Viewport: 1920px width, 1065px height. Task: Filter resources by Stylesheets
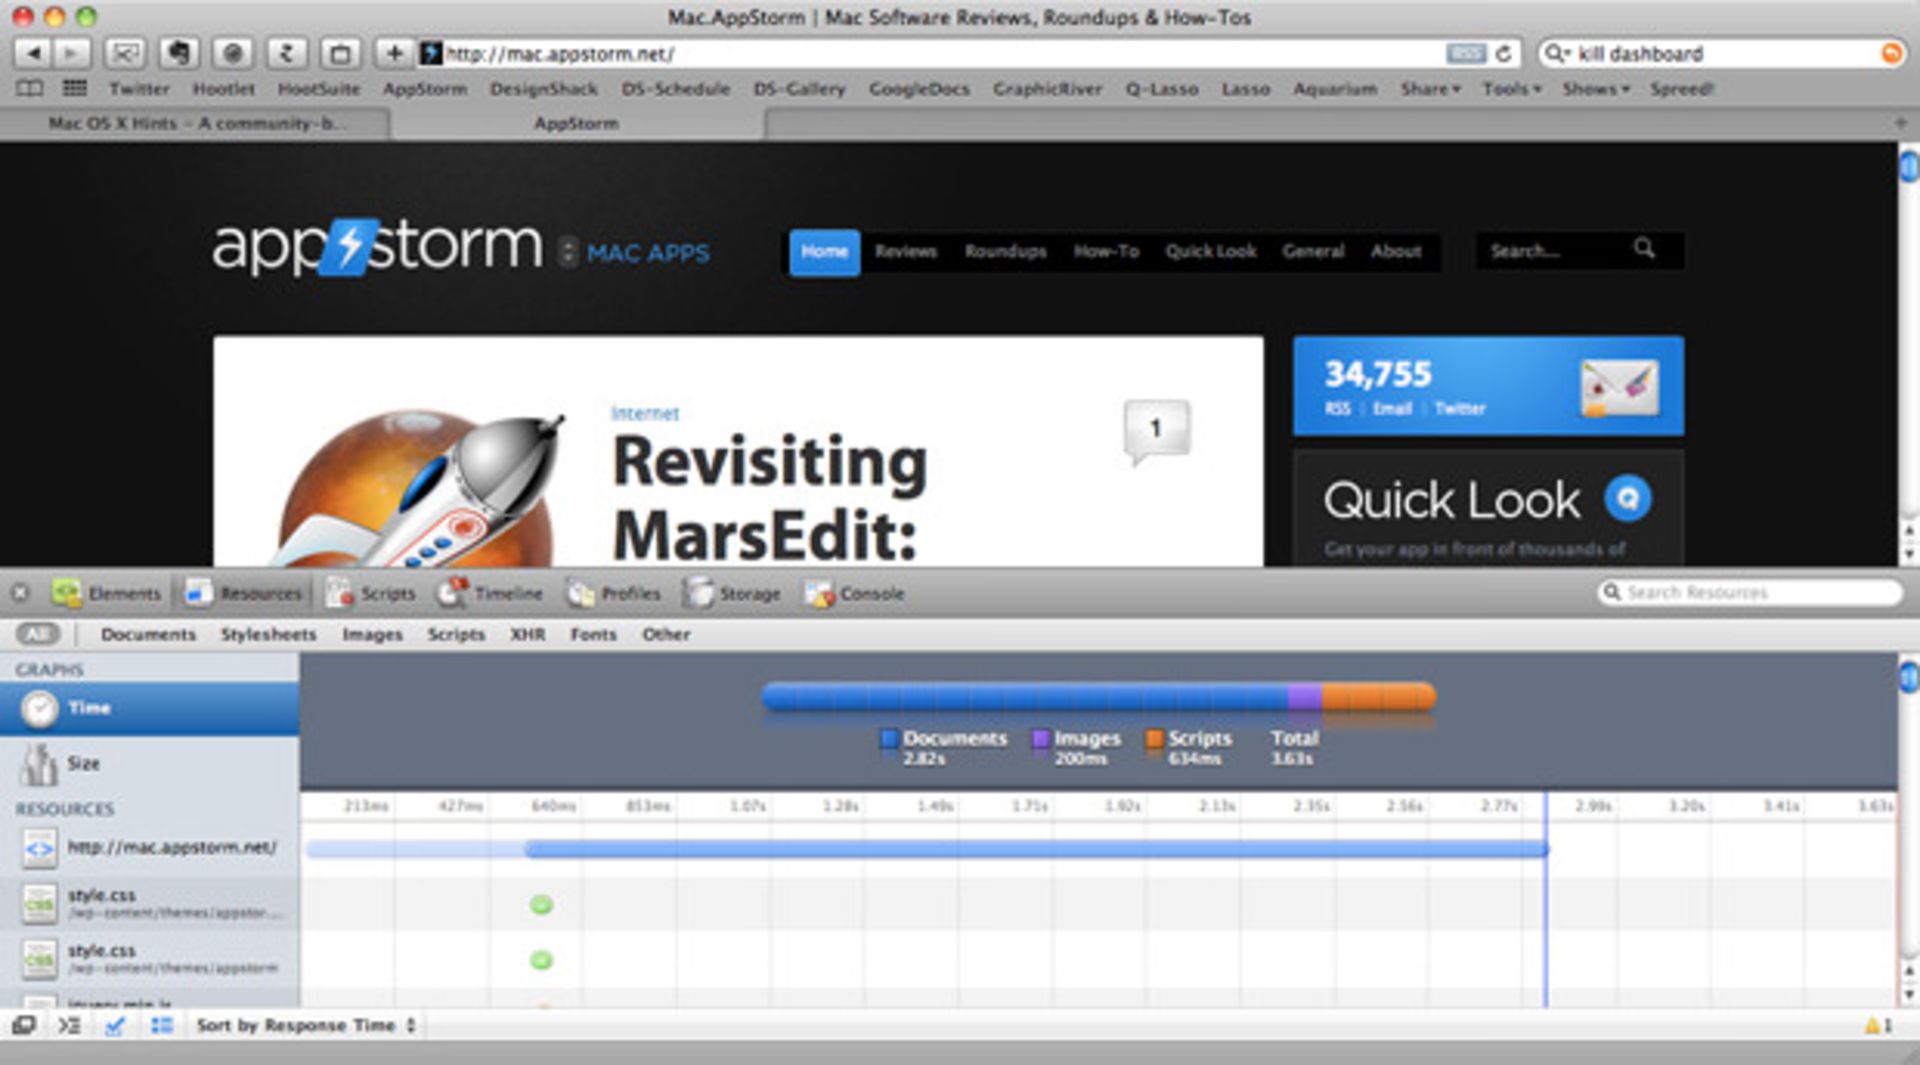click(x=268, y=634)
